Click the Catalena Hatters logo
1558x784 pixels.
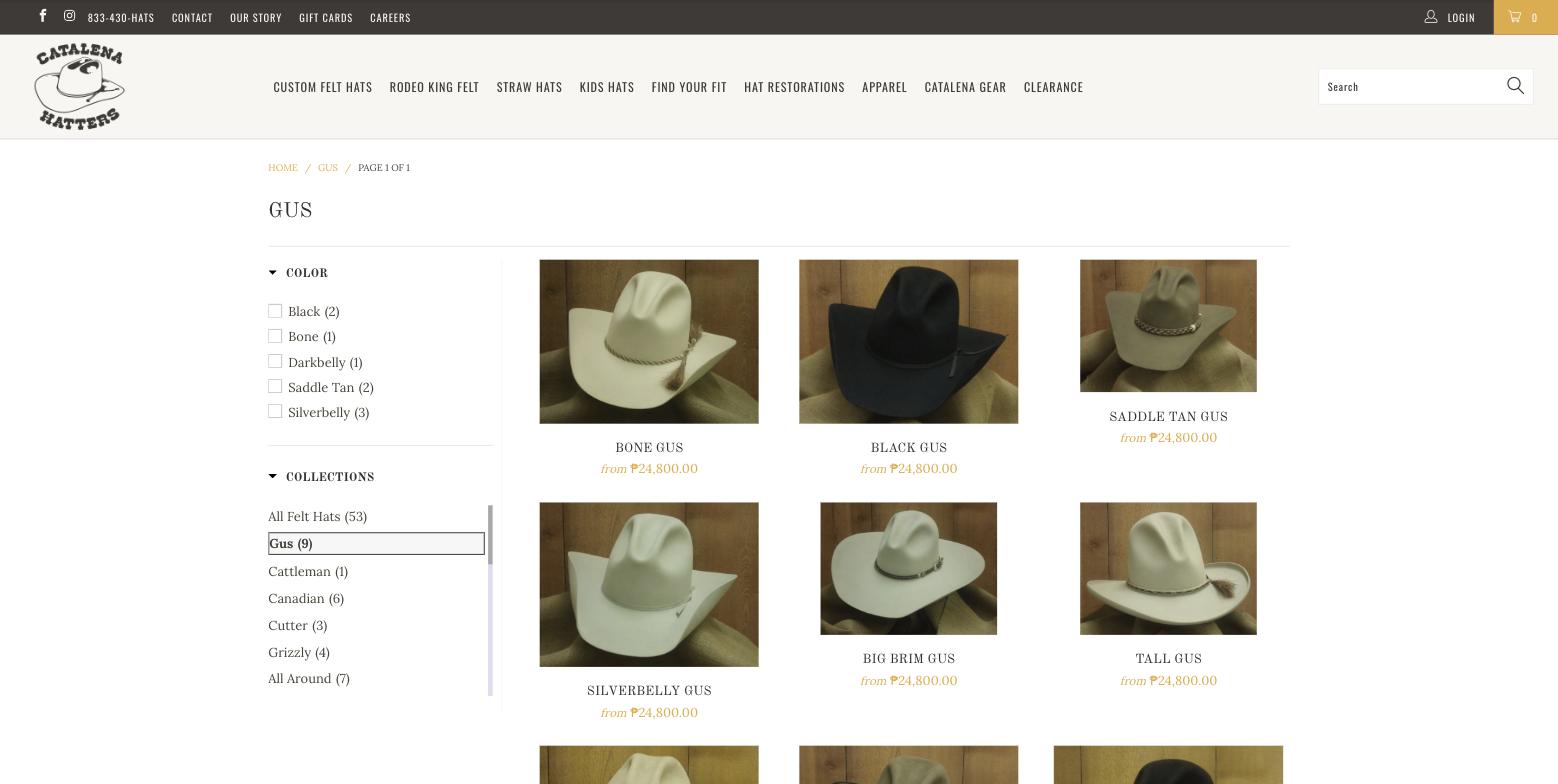click(x=79, y=87)
